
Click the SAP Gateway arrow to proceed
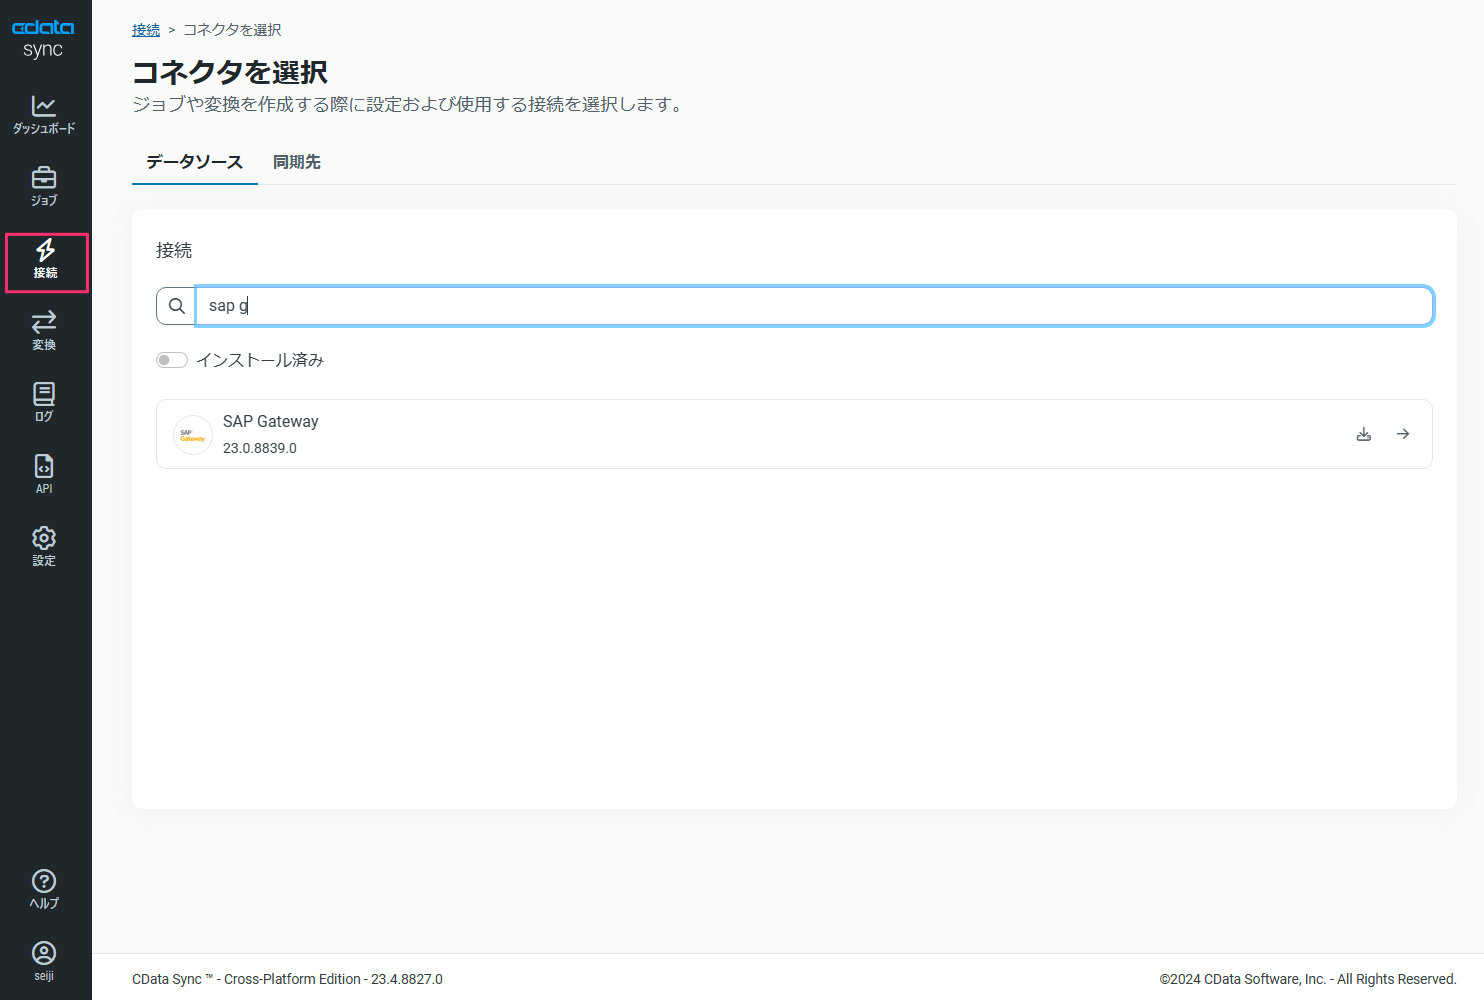tap(1403, 434)
